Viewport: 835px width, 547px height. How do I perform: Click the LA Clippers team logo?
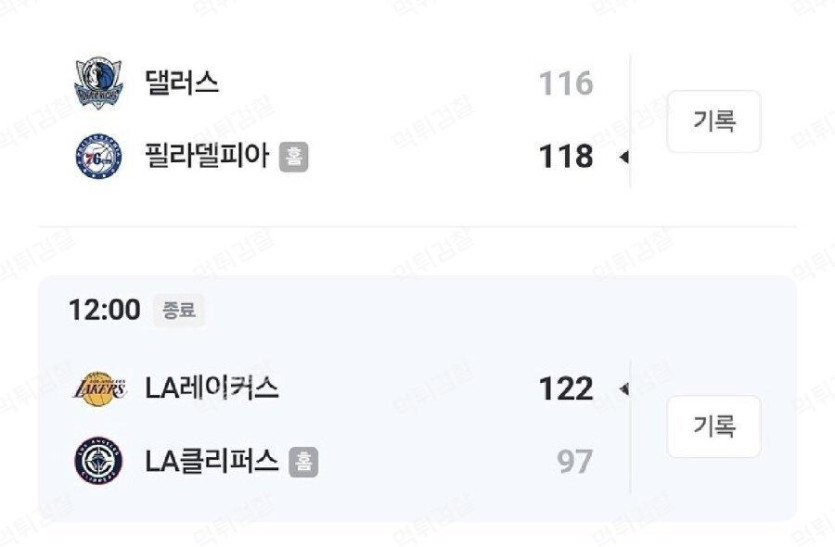click(x=99, y=461)
